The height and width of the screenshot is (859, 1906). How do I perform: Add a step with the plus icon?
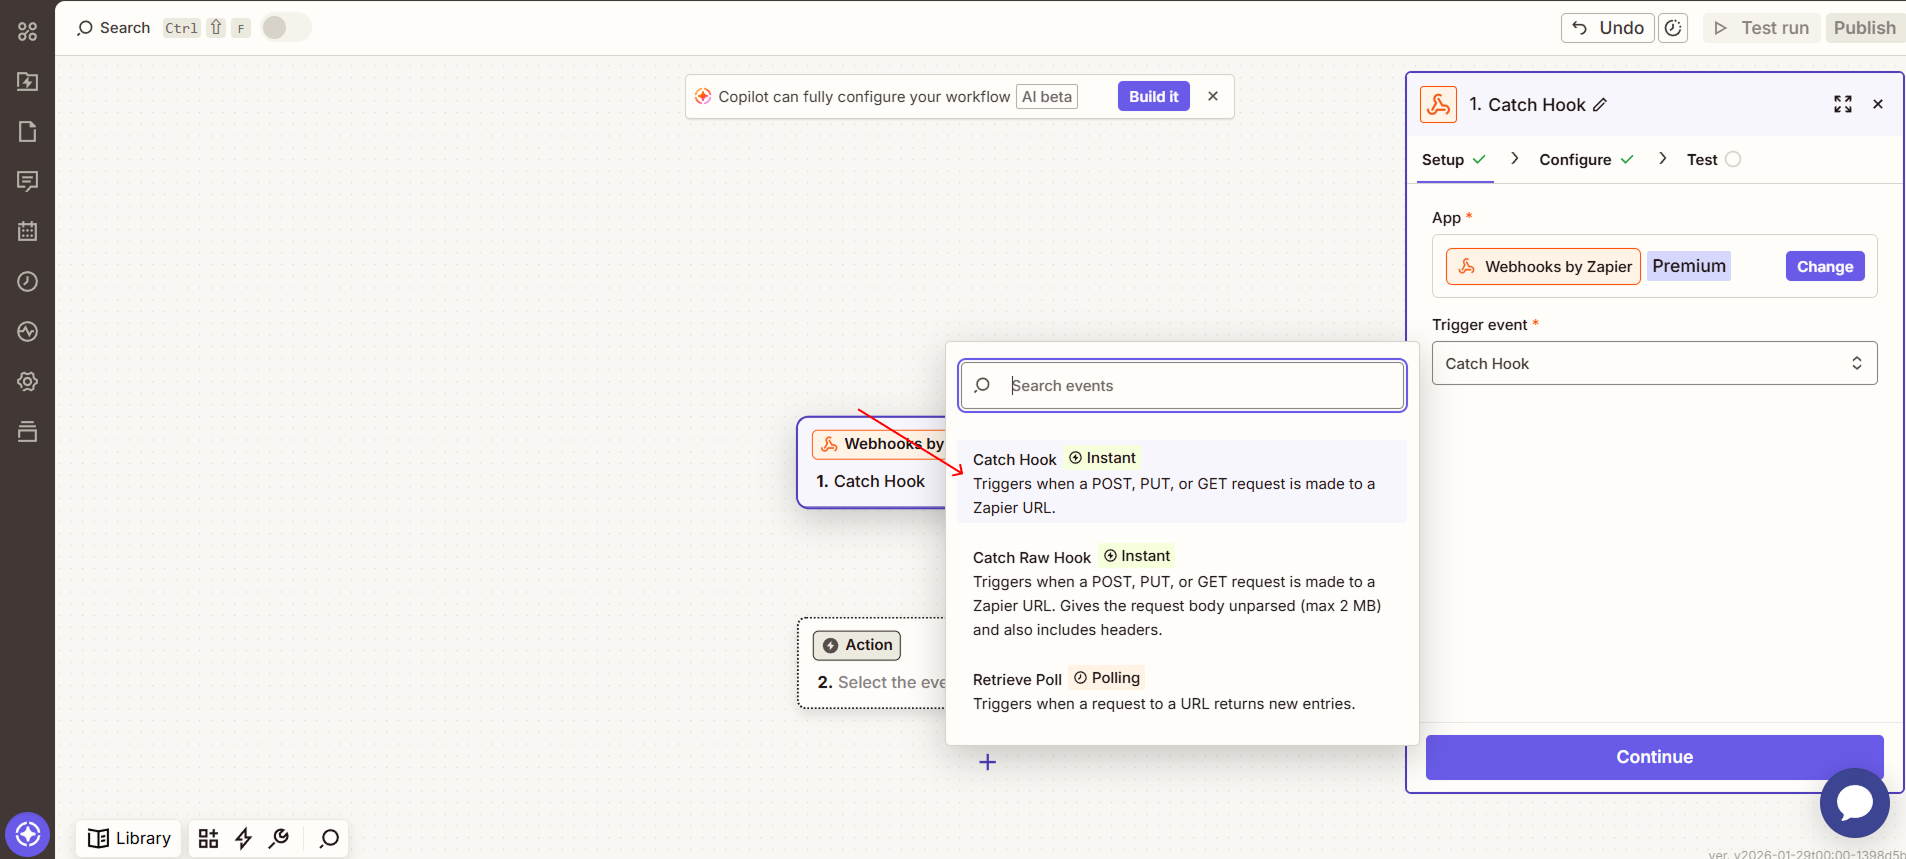pyautogui.click(x=987, y=762)
